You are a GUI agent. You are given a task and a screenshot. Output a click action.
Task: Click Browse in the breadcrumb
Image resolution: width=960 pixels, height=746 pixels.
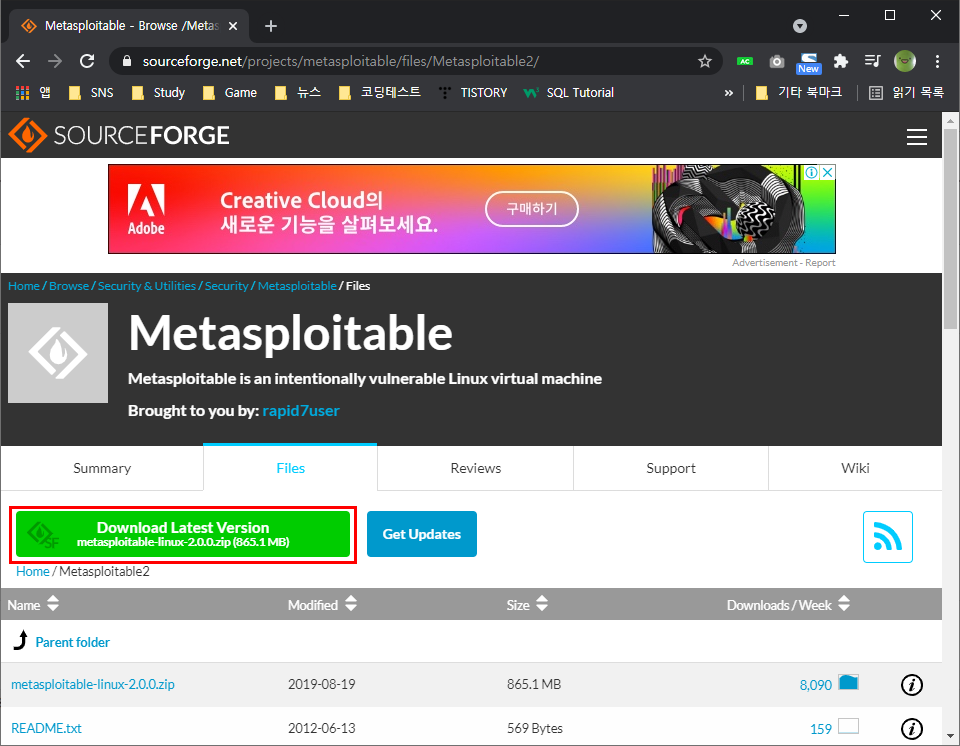click(69, 285)
